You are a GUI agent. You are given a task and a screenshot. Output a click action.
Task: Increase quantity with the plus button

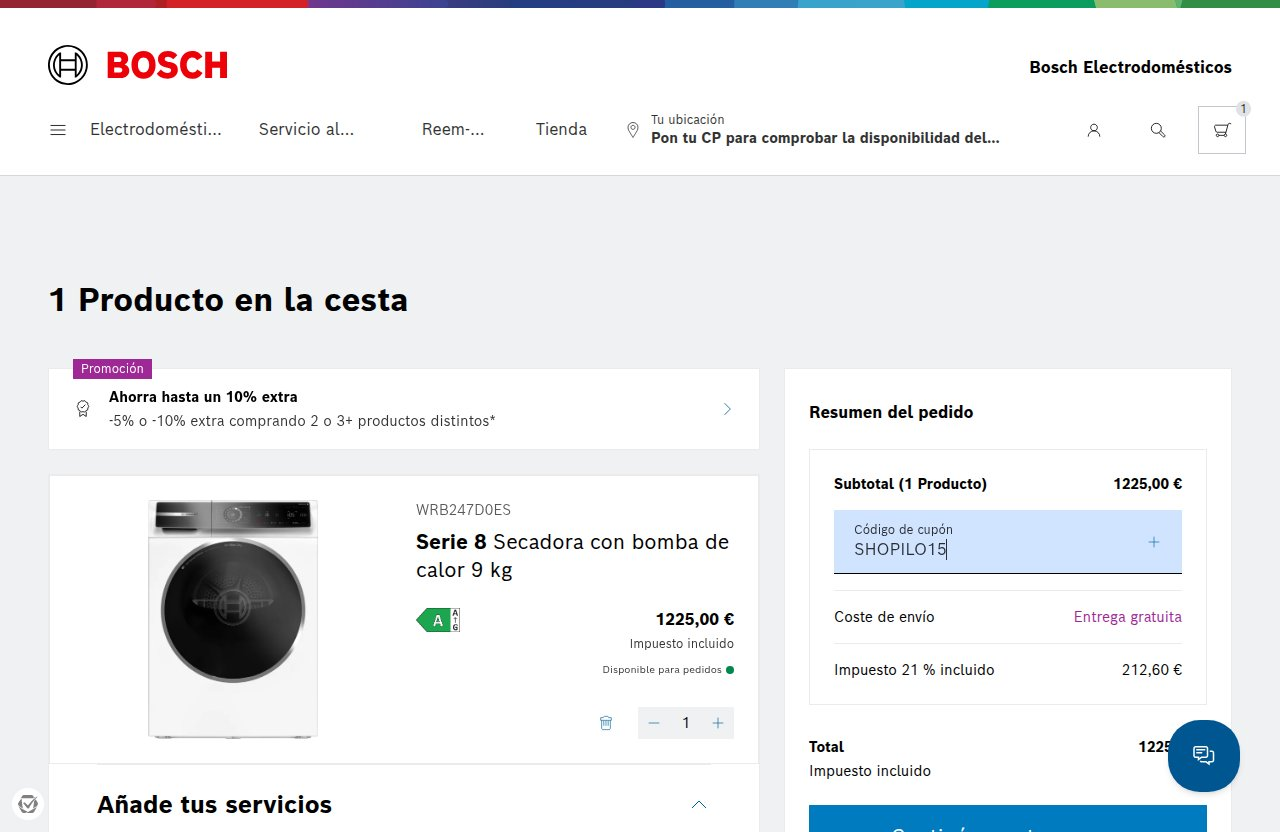pyautogui.click(x=718, y=723)
